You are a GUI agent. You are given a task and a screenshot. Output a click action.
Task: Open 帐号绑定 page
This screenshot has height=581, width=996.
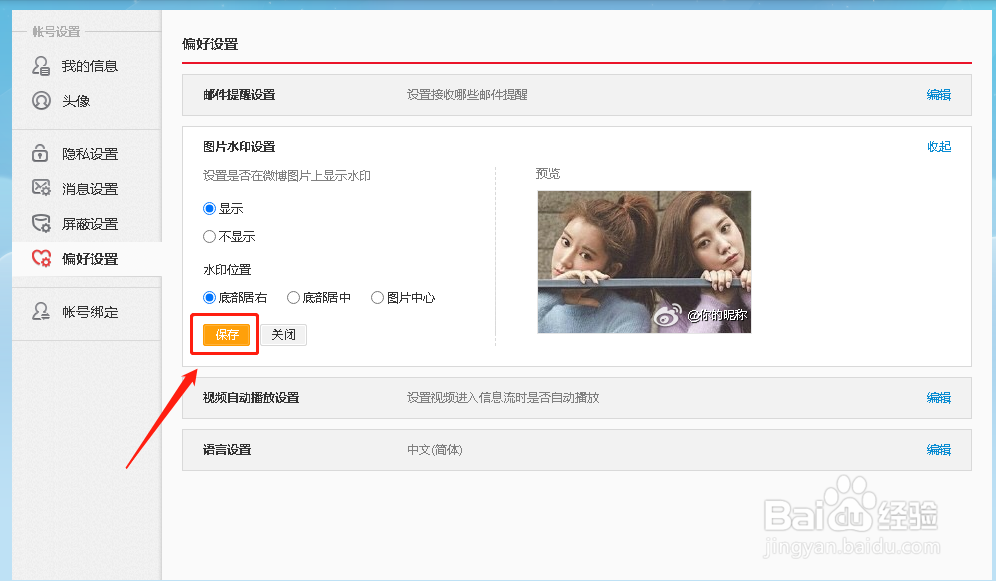90,312
